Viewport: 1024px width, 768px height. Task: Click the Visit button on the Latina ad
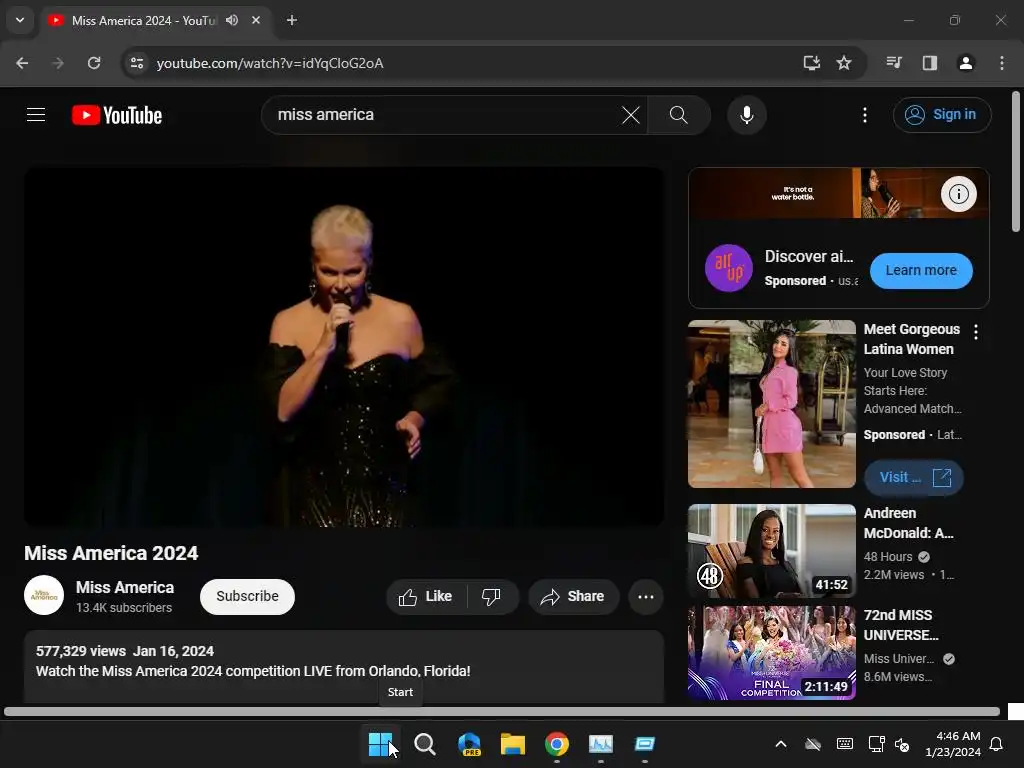(914, 477)
